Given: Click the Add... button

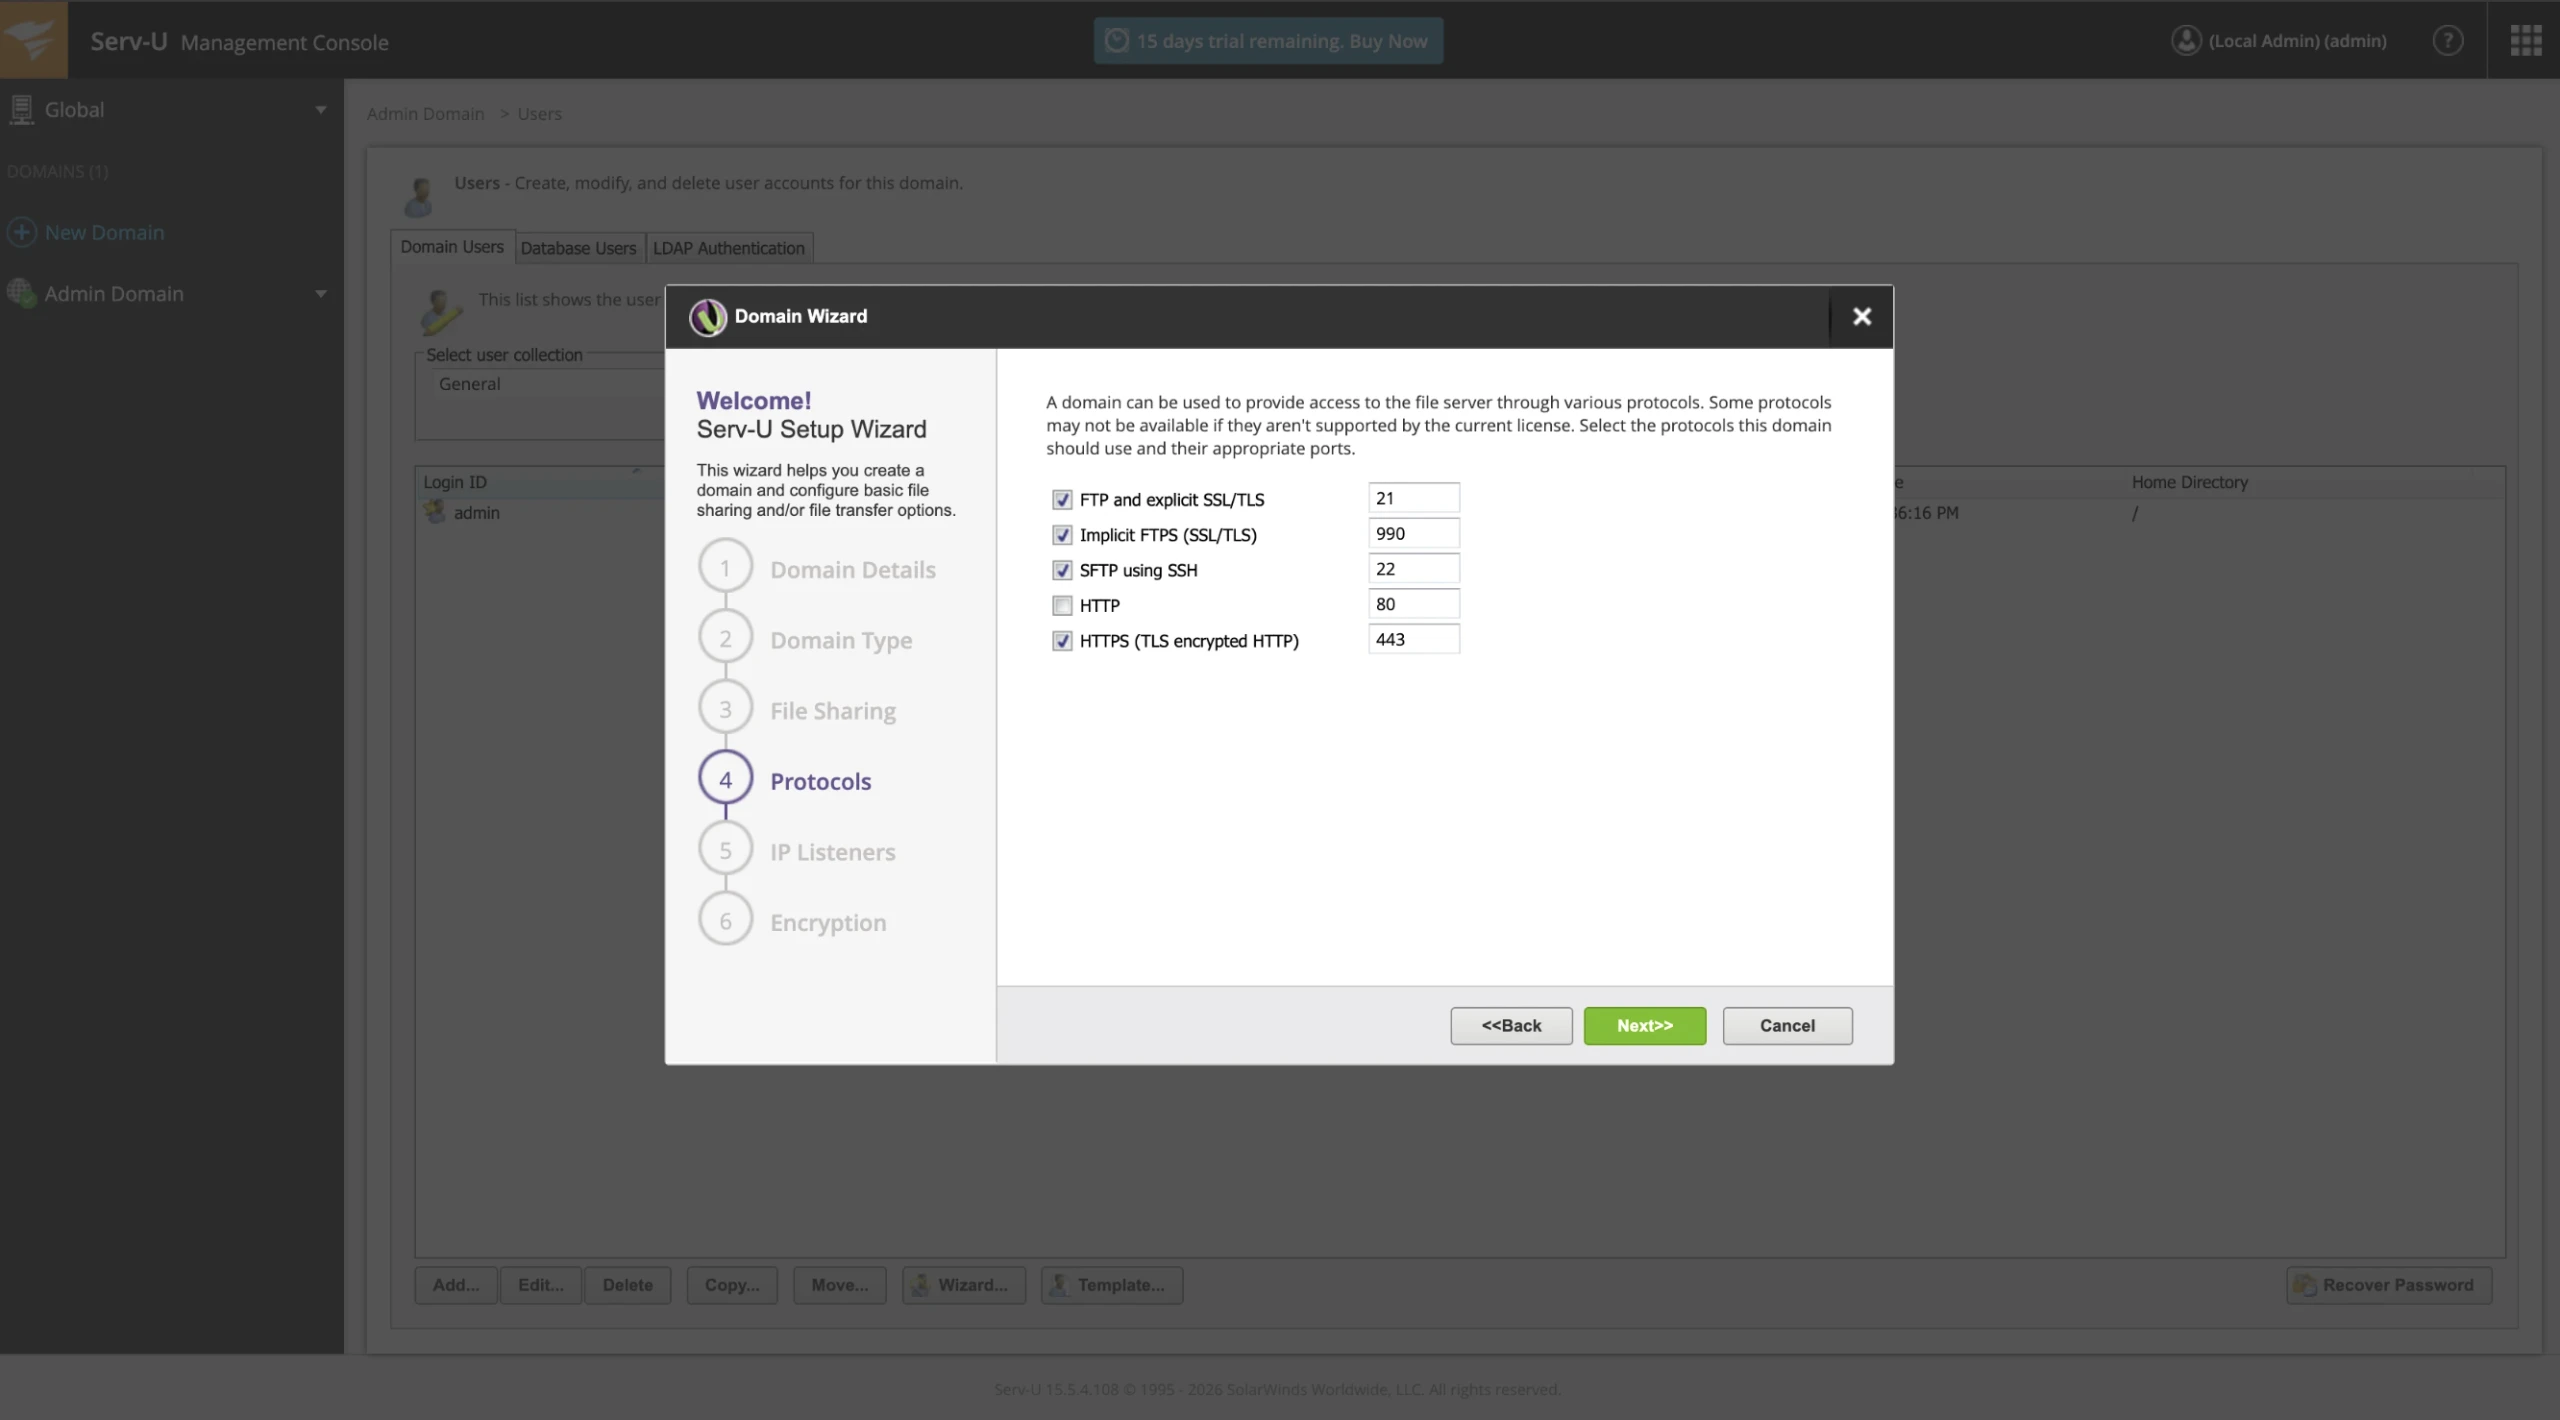Looking at the screenshot, I should tap(456, 1285).
